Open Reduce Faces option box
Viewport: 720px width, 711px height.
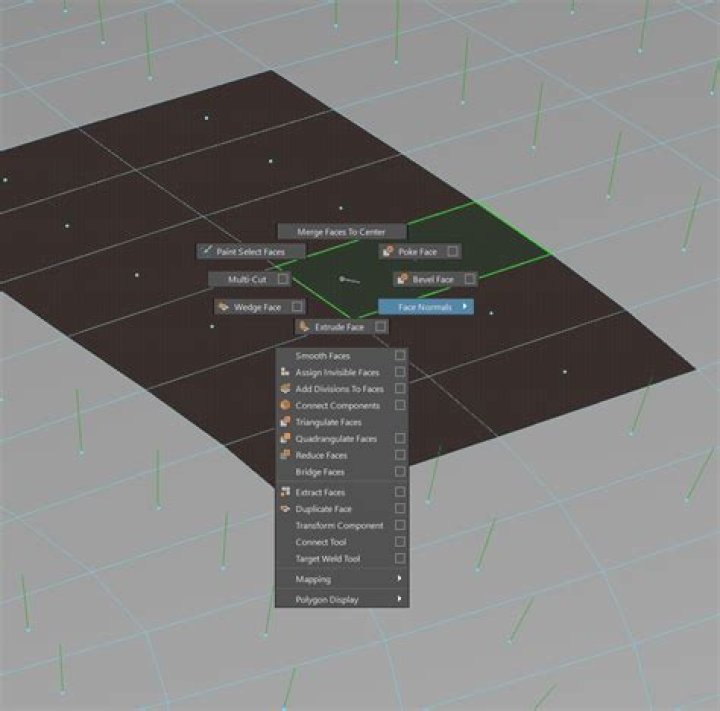tap(400, 455)
